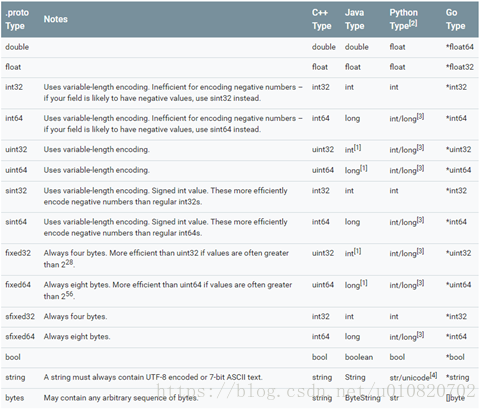Click 'Uses variable-length encoding.' in uint32 row
Image resolution: width=487 pixels, height=411 pixels.
(97, 149)
